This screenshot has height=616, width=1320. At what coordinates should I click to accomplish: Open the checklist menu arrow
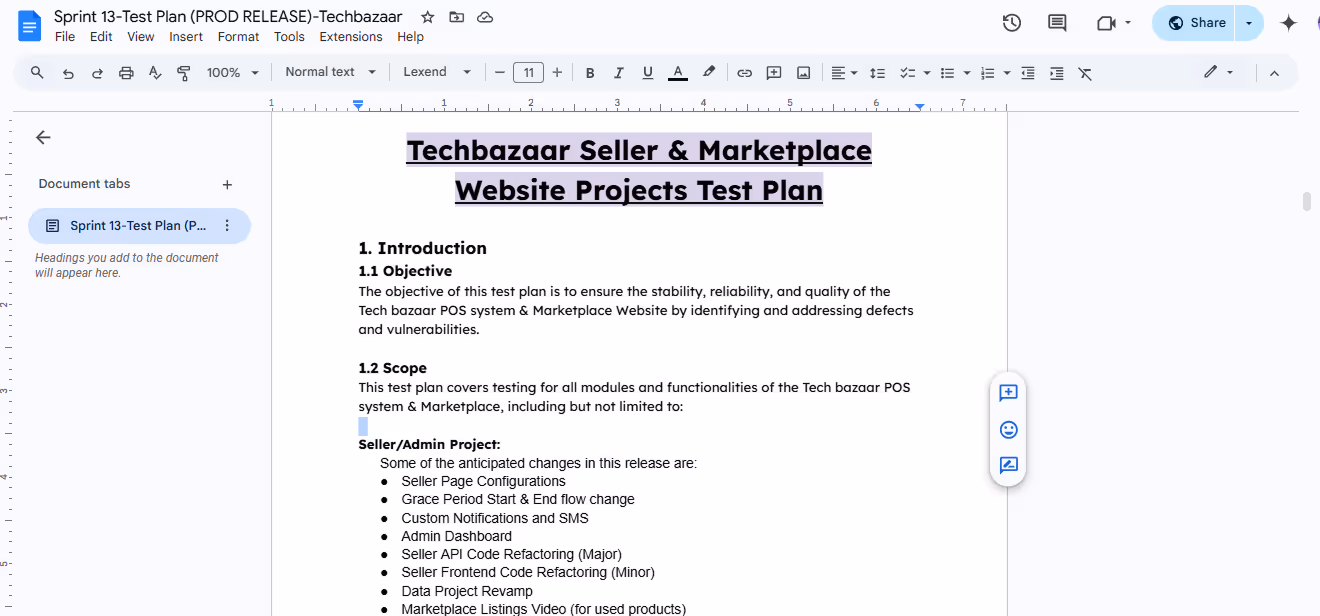pyautogui.click(x=927, y=72)
